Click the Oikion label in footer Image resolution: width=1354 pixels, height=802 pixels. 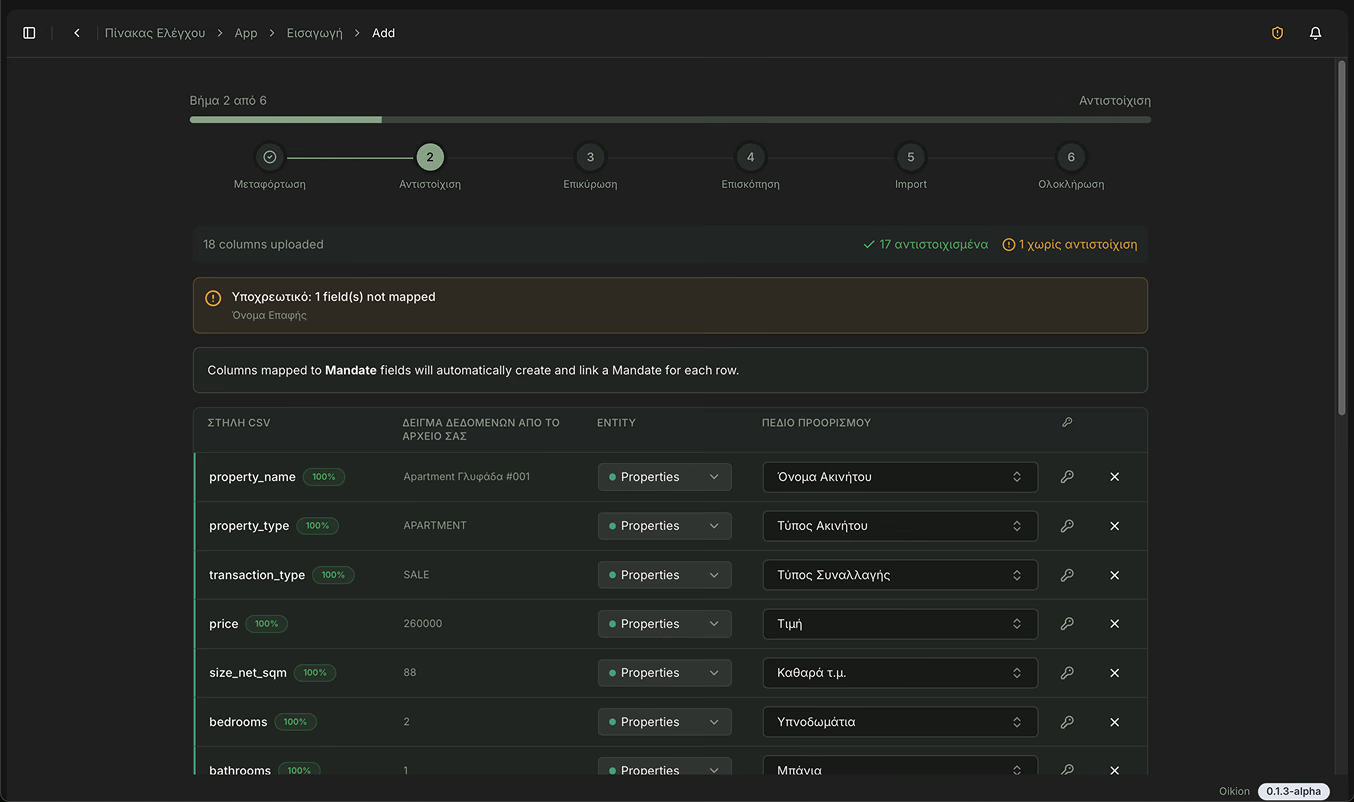coord(1234,791)
